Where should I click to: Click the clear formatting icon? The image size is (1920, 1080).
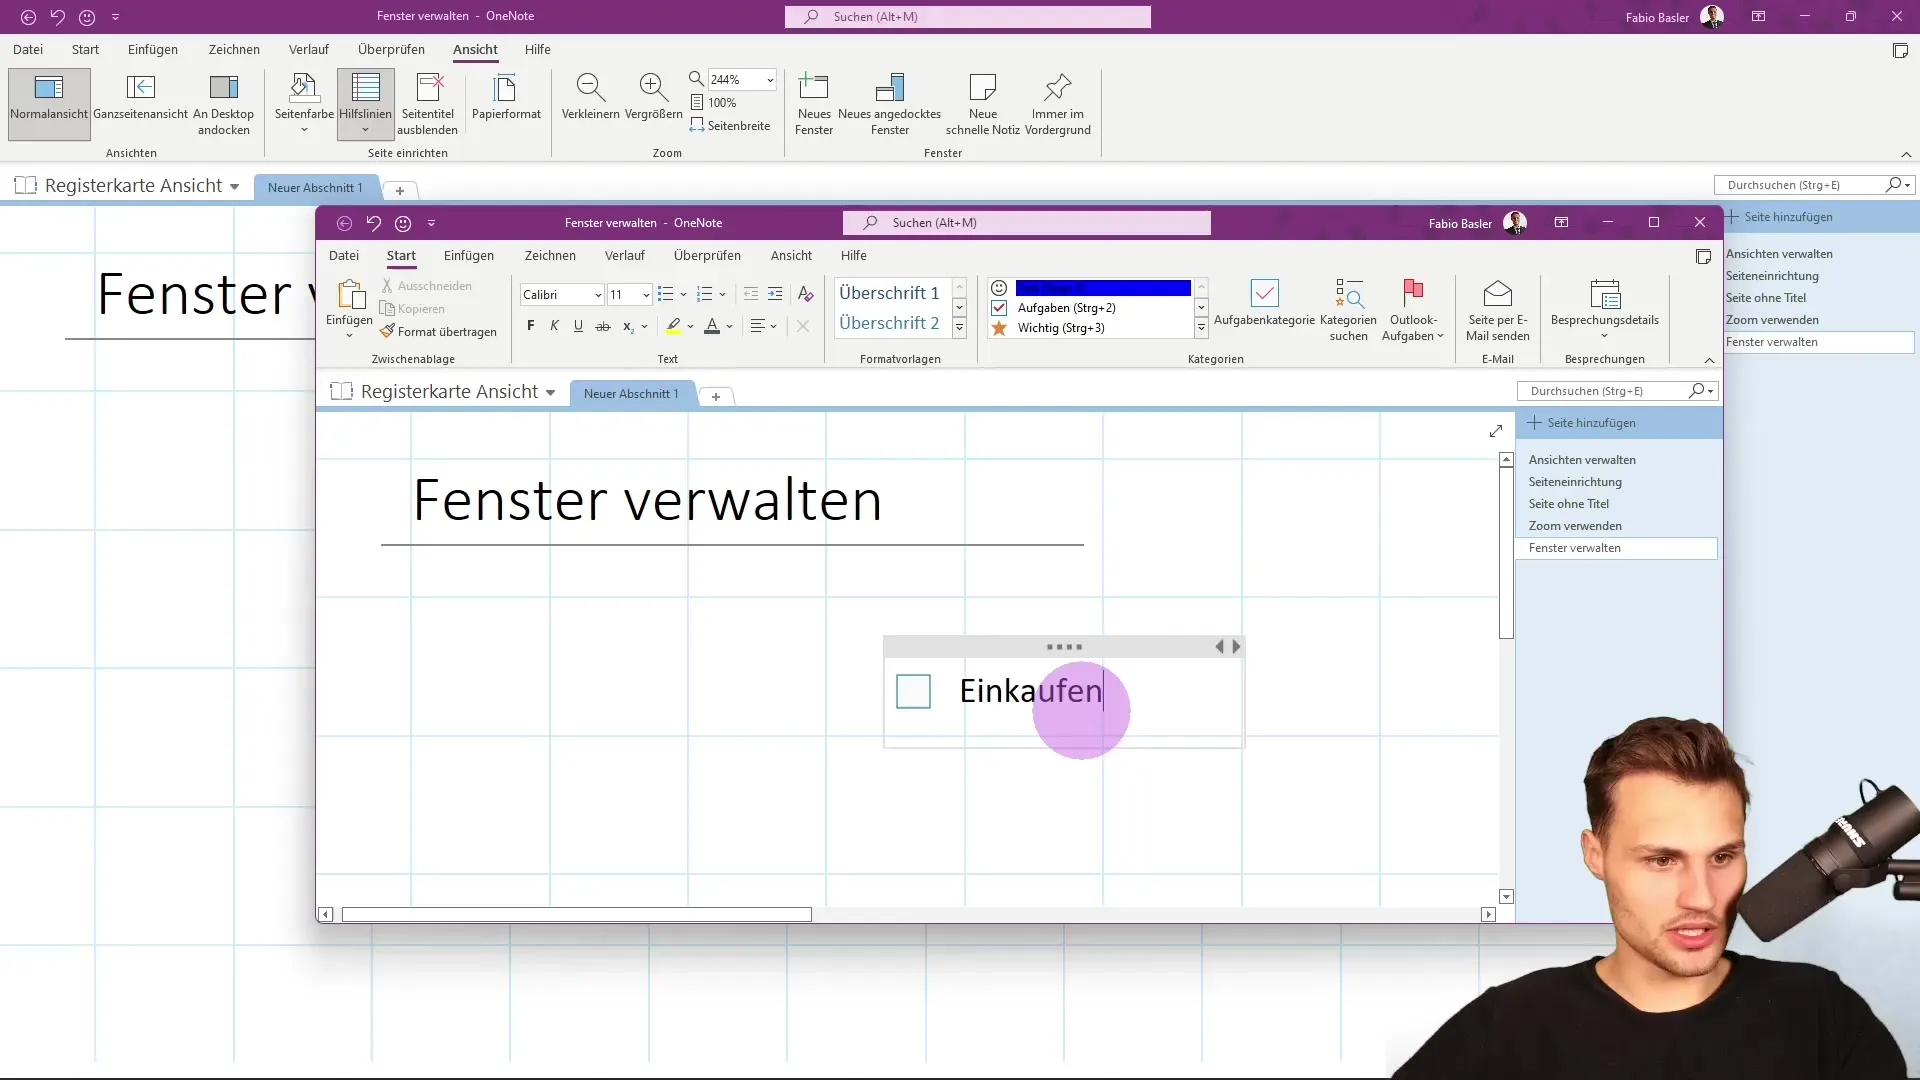click(x=805, y=294)
